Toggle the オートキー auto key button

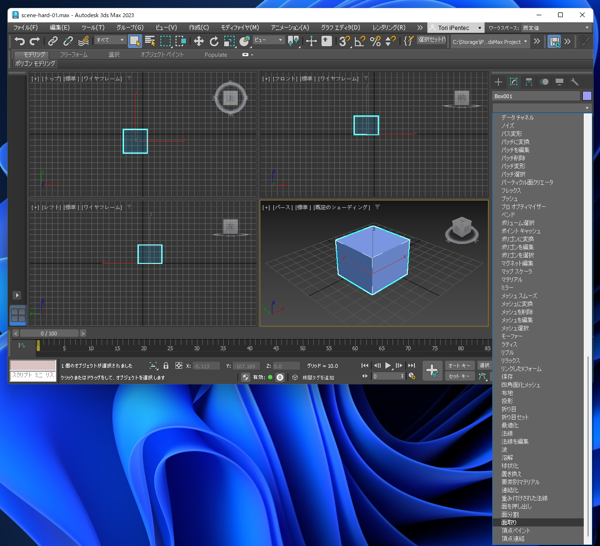tap(459, 365)
